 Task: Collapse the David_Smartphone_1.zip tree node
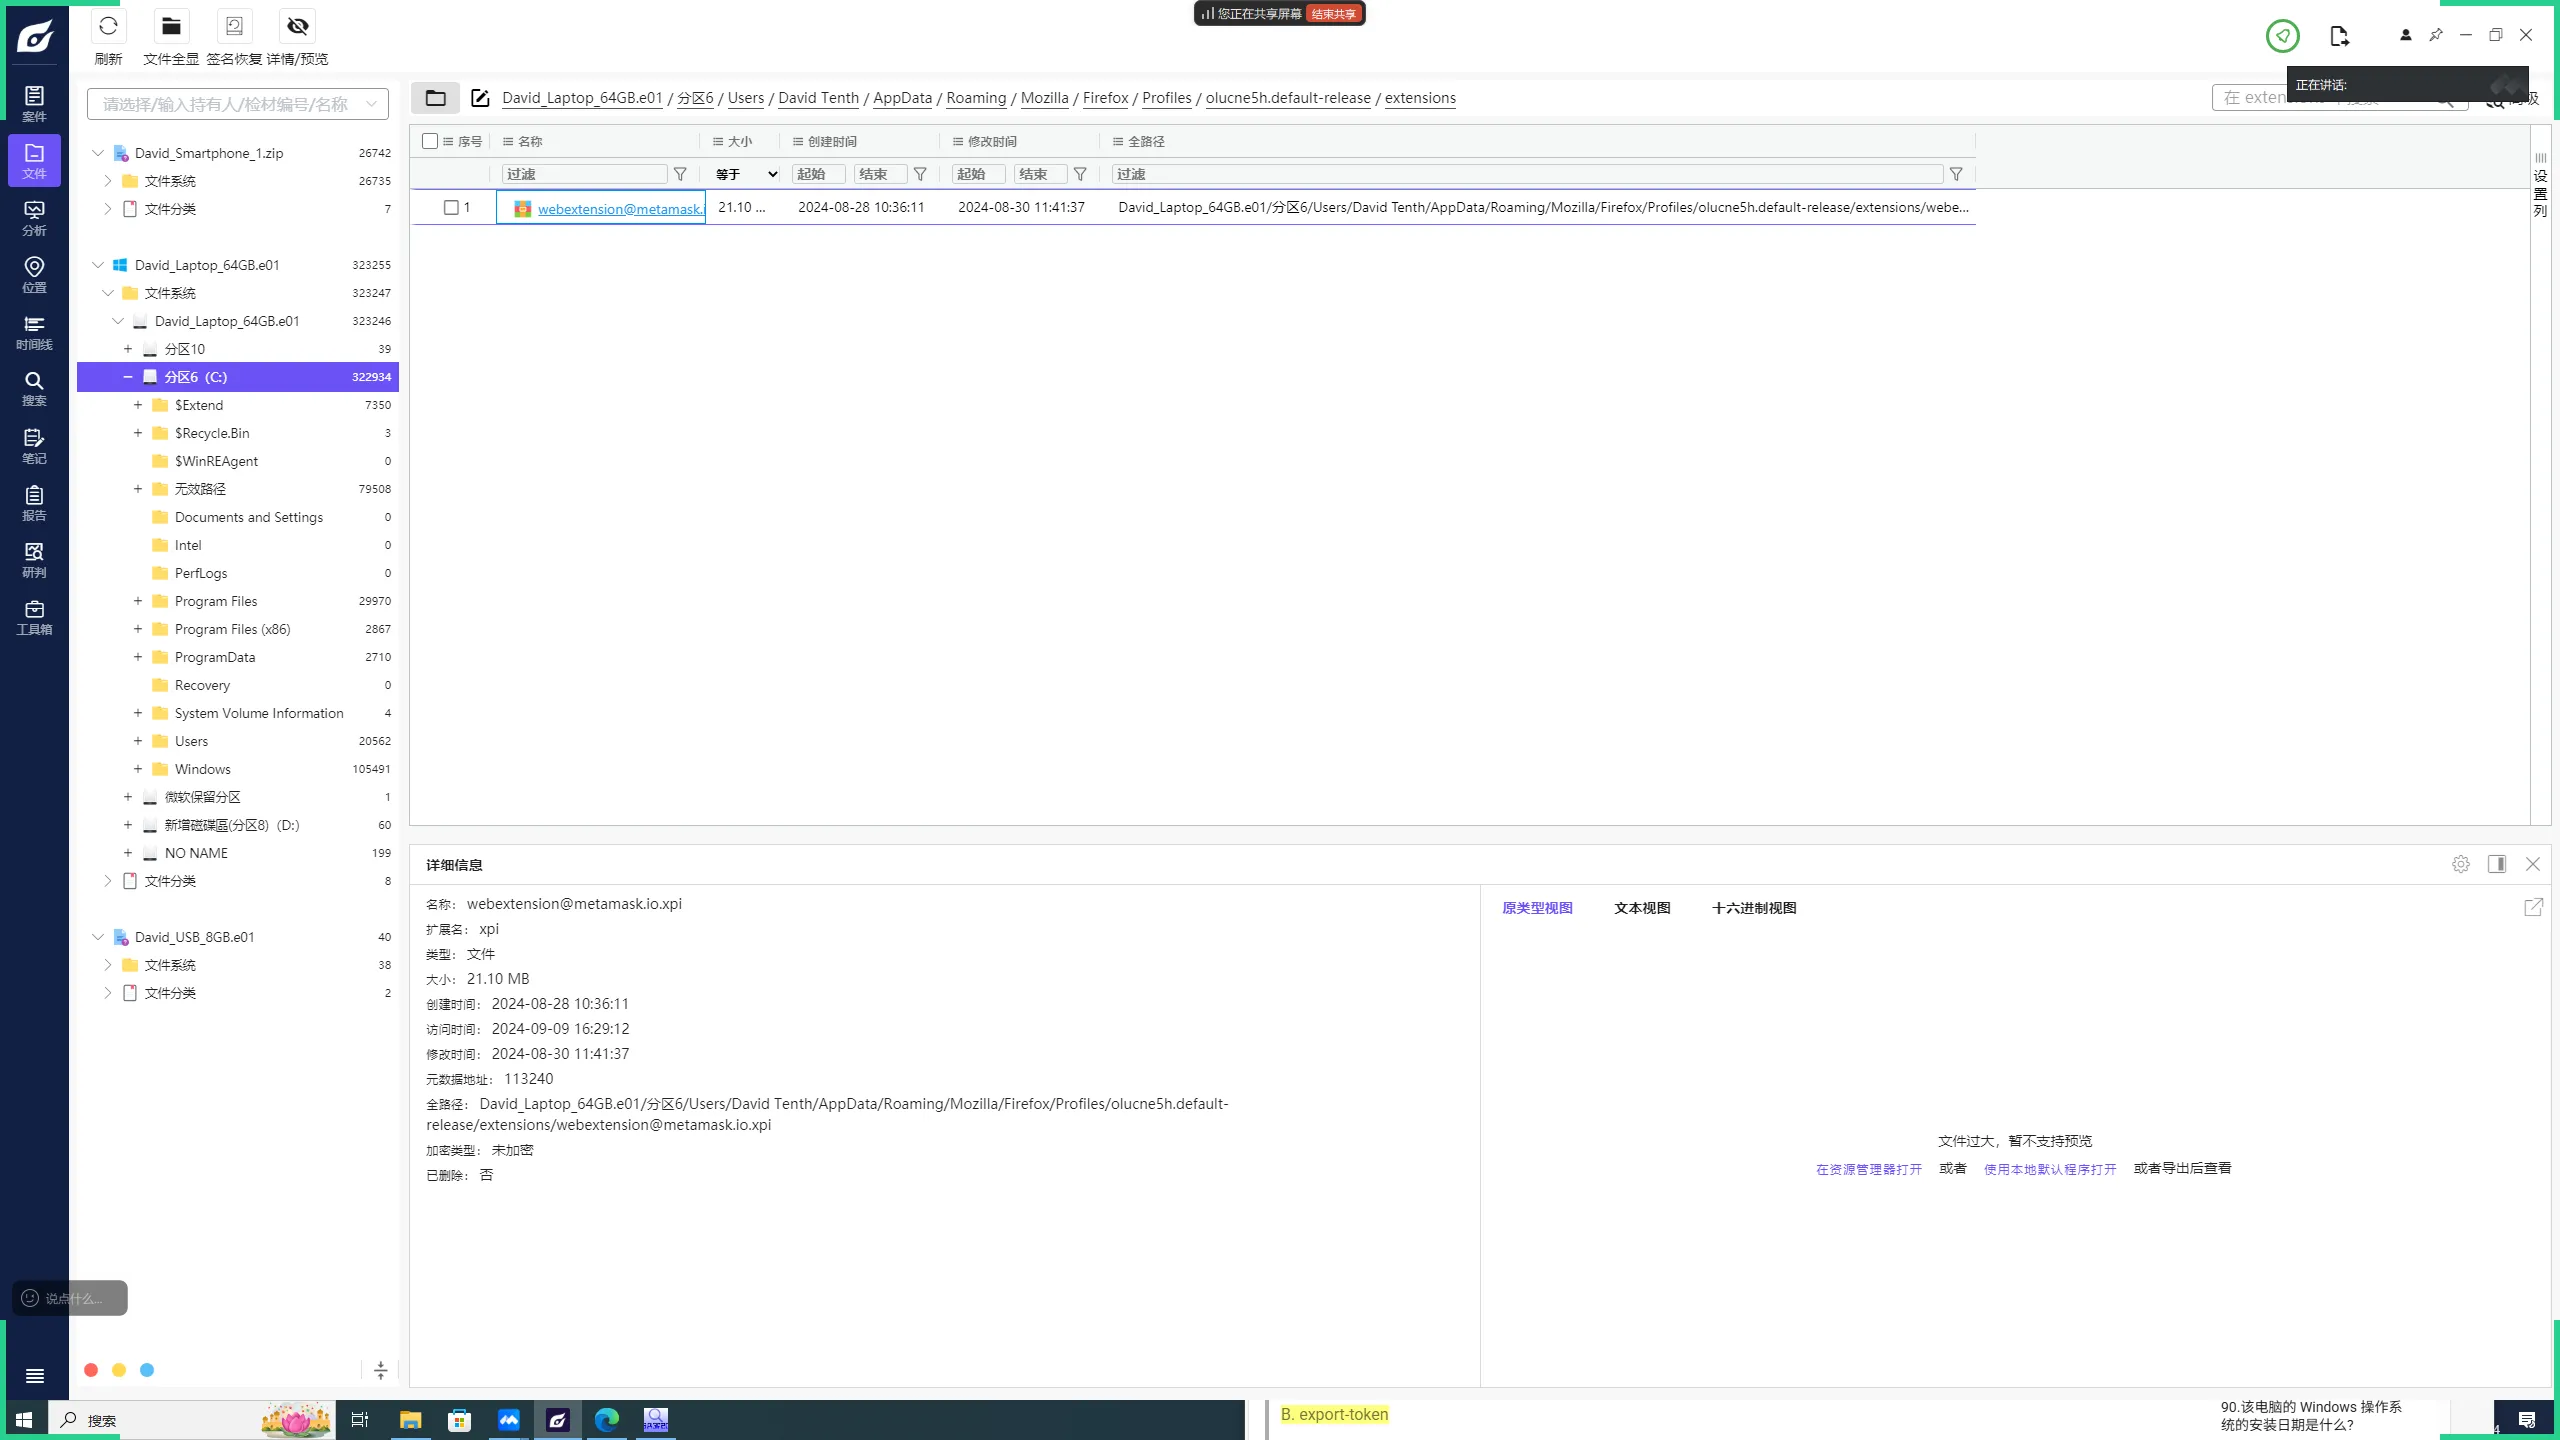(98, 153)
